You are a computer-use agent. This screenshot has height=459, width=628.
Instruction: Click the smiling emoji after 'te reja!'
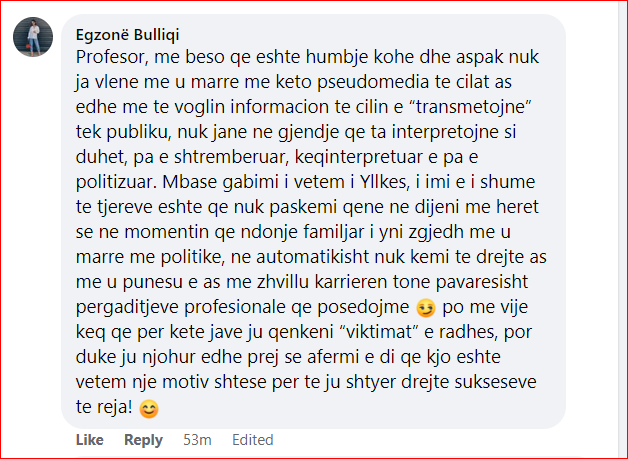(x=149, y=409)
